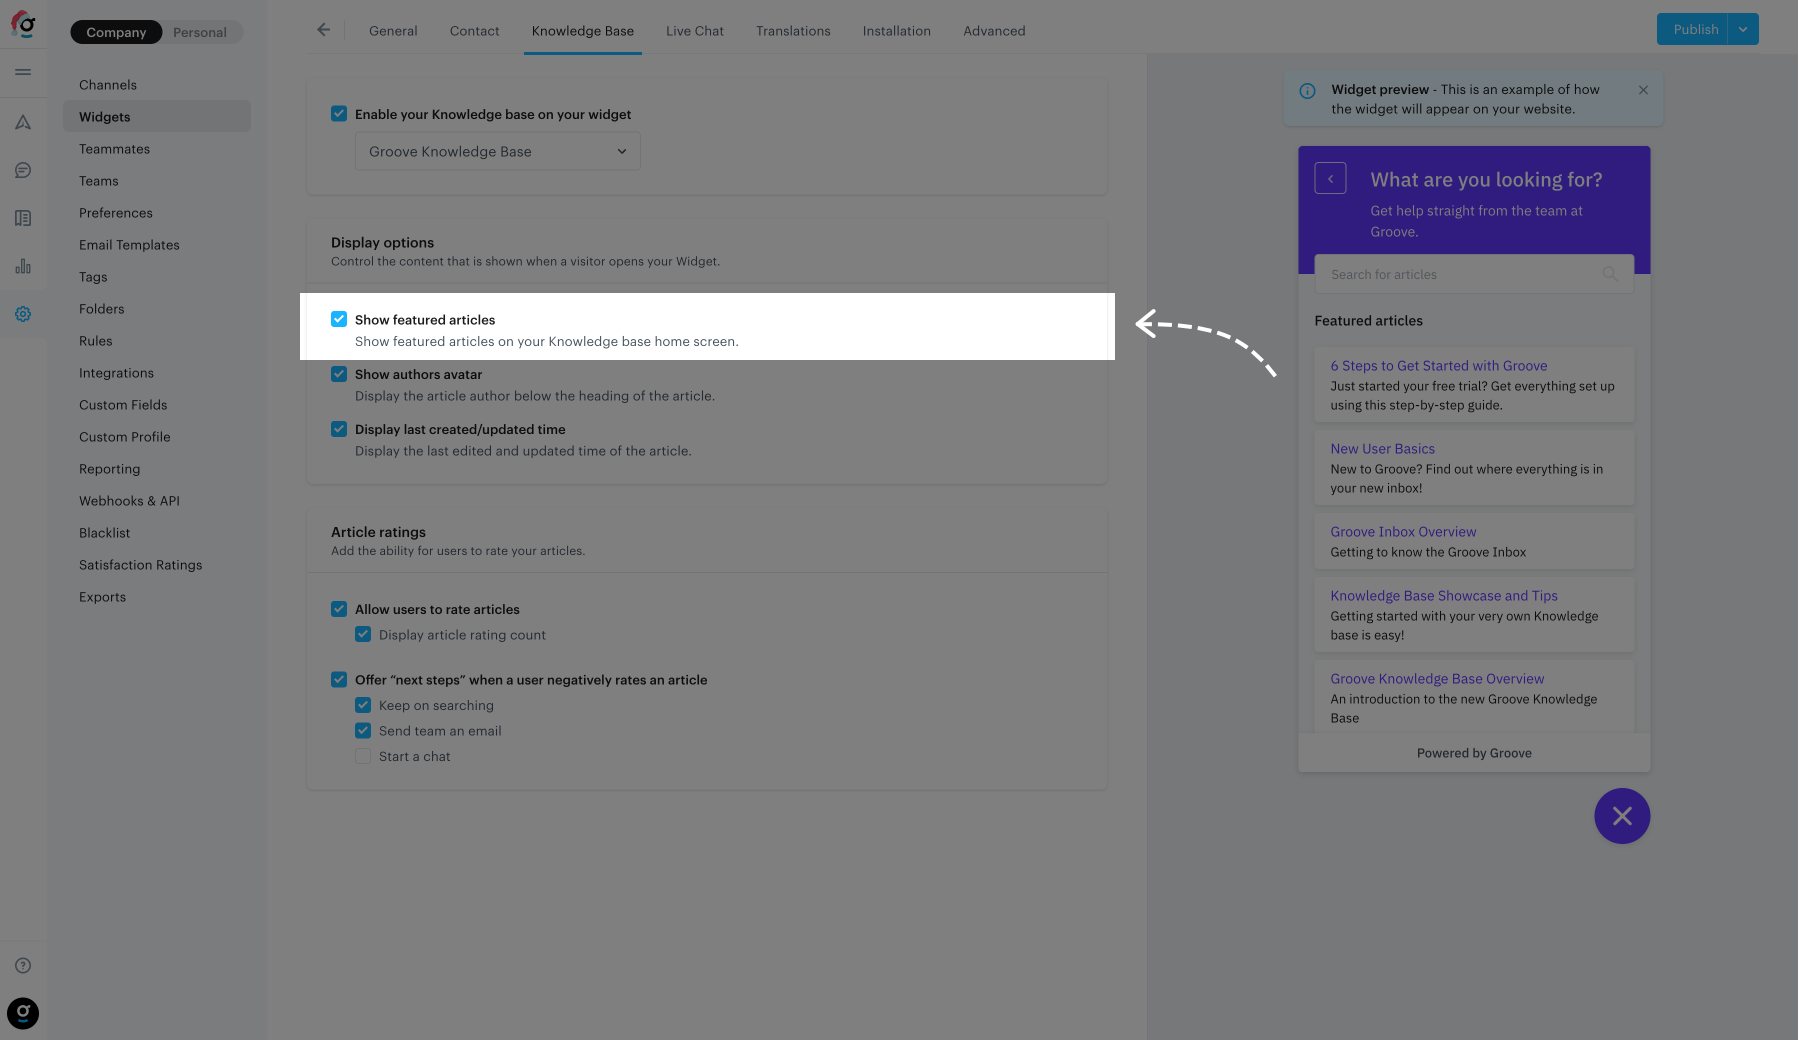Viewport: 1798px width, 1040px height.
Task: Toggle the Show authors avatar checkbox
Action: click(339, 374)
